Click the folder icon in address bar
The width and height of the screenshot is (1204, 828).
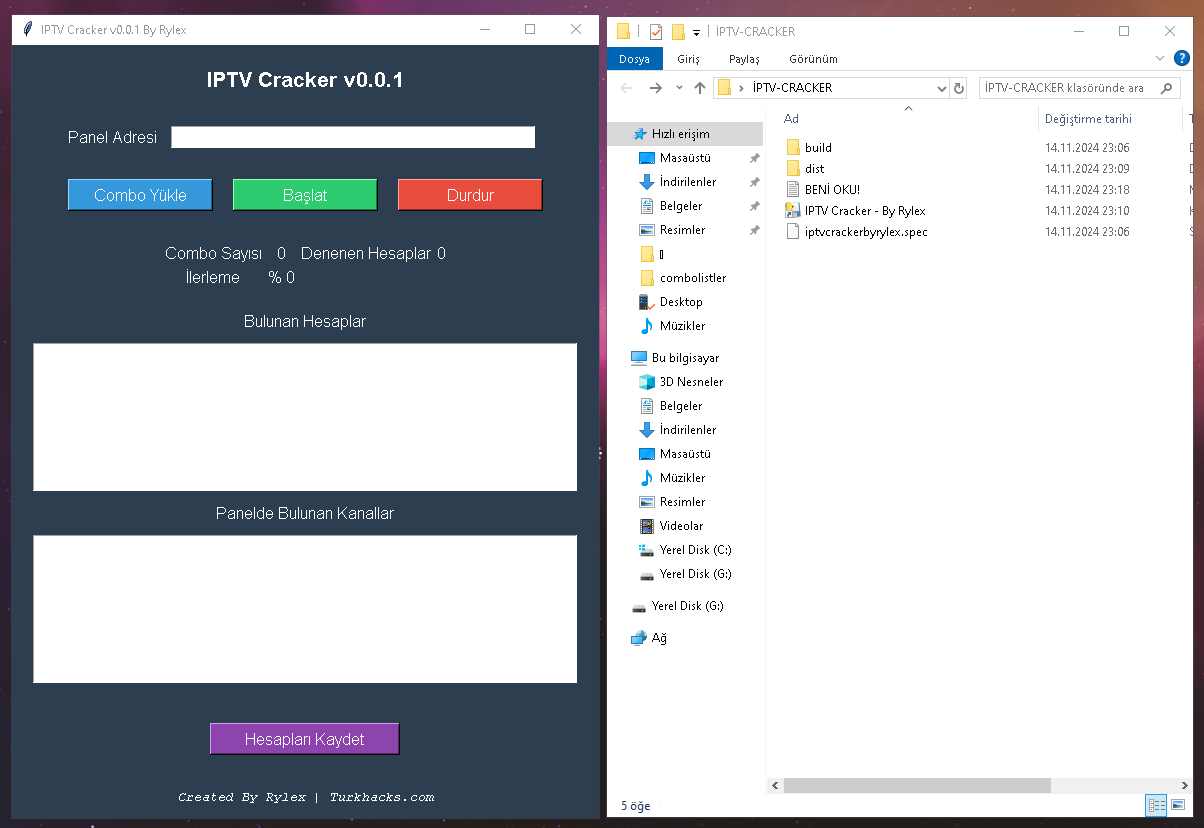coord(725,88)
